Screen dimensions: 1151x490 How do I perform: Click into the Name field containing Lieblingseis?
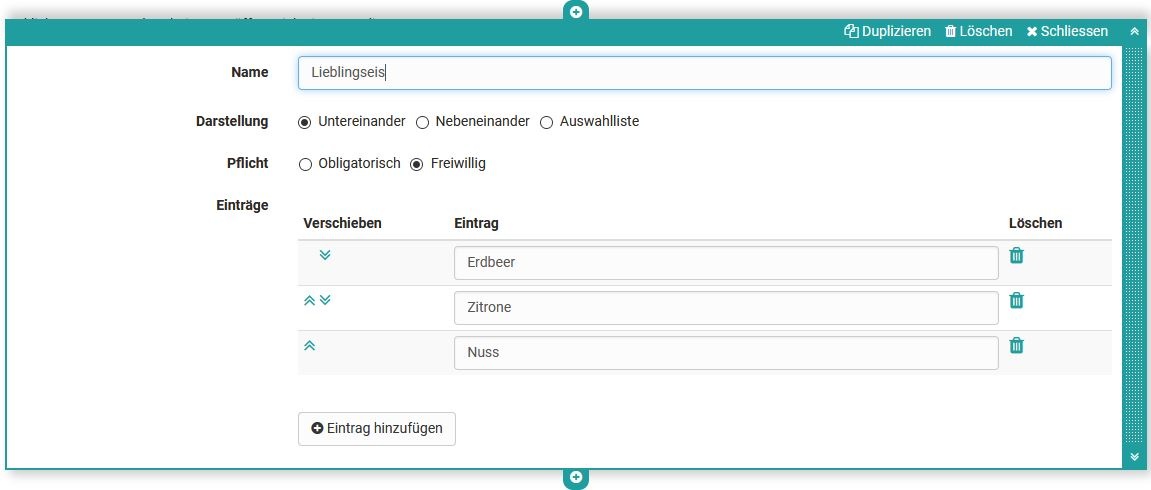[x=704, y=73]
